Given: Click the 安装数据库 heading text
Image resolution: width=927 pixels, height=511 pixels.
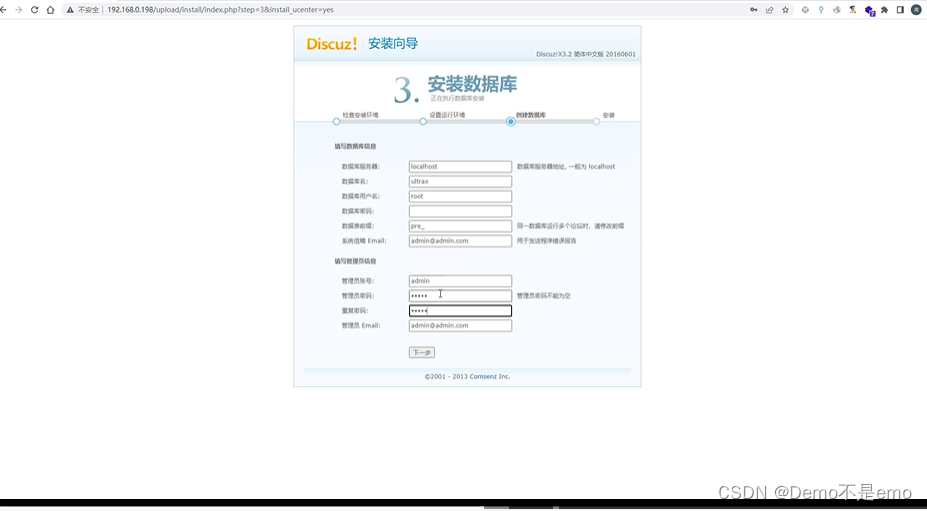Looking at the screenshot, I should pos(472,84).
